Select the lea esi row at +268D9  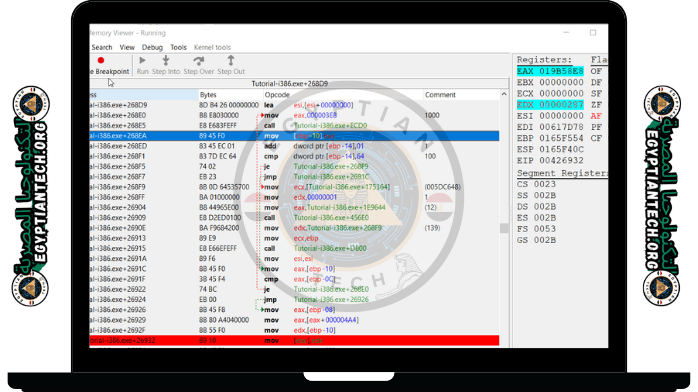294,105
